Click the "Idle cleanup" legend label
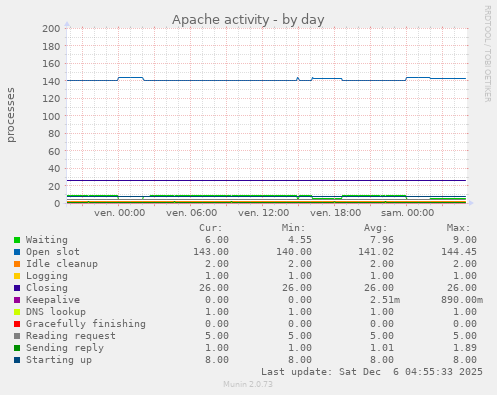Screen dimensions: 497x395 tap(62, 264)
